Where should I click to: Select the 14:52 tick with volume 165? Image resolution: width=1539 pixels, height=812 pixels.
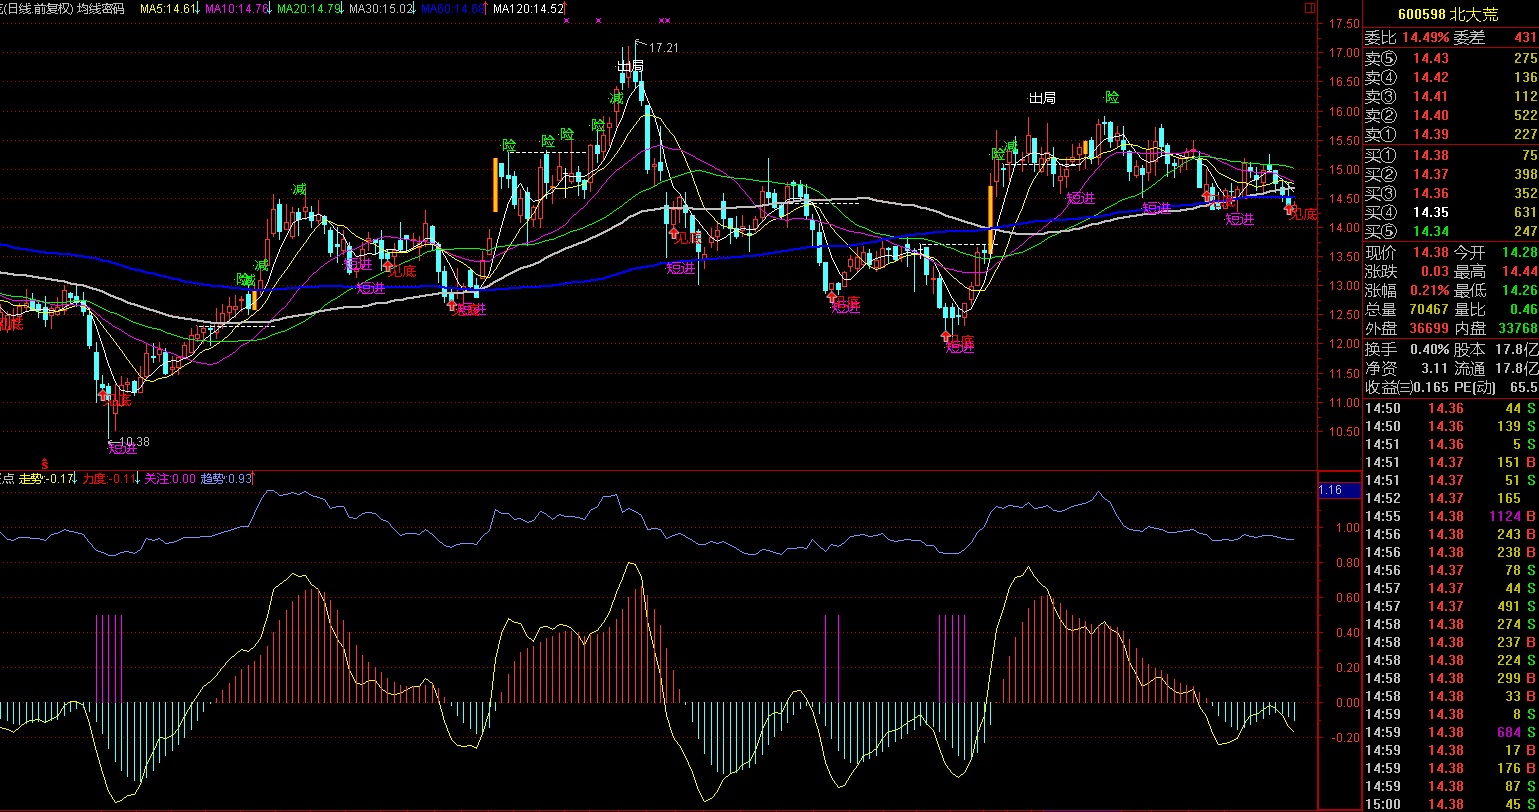pos(1451,498)
